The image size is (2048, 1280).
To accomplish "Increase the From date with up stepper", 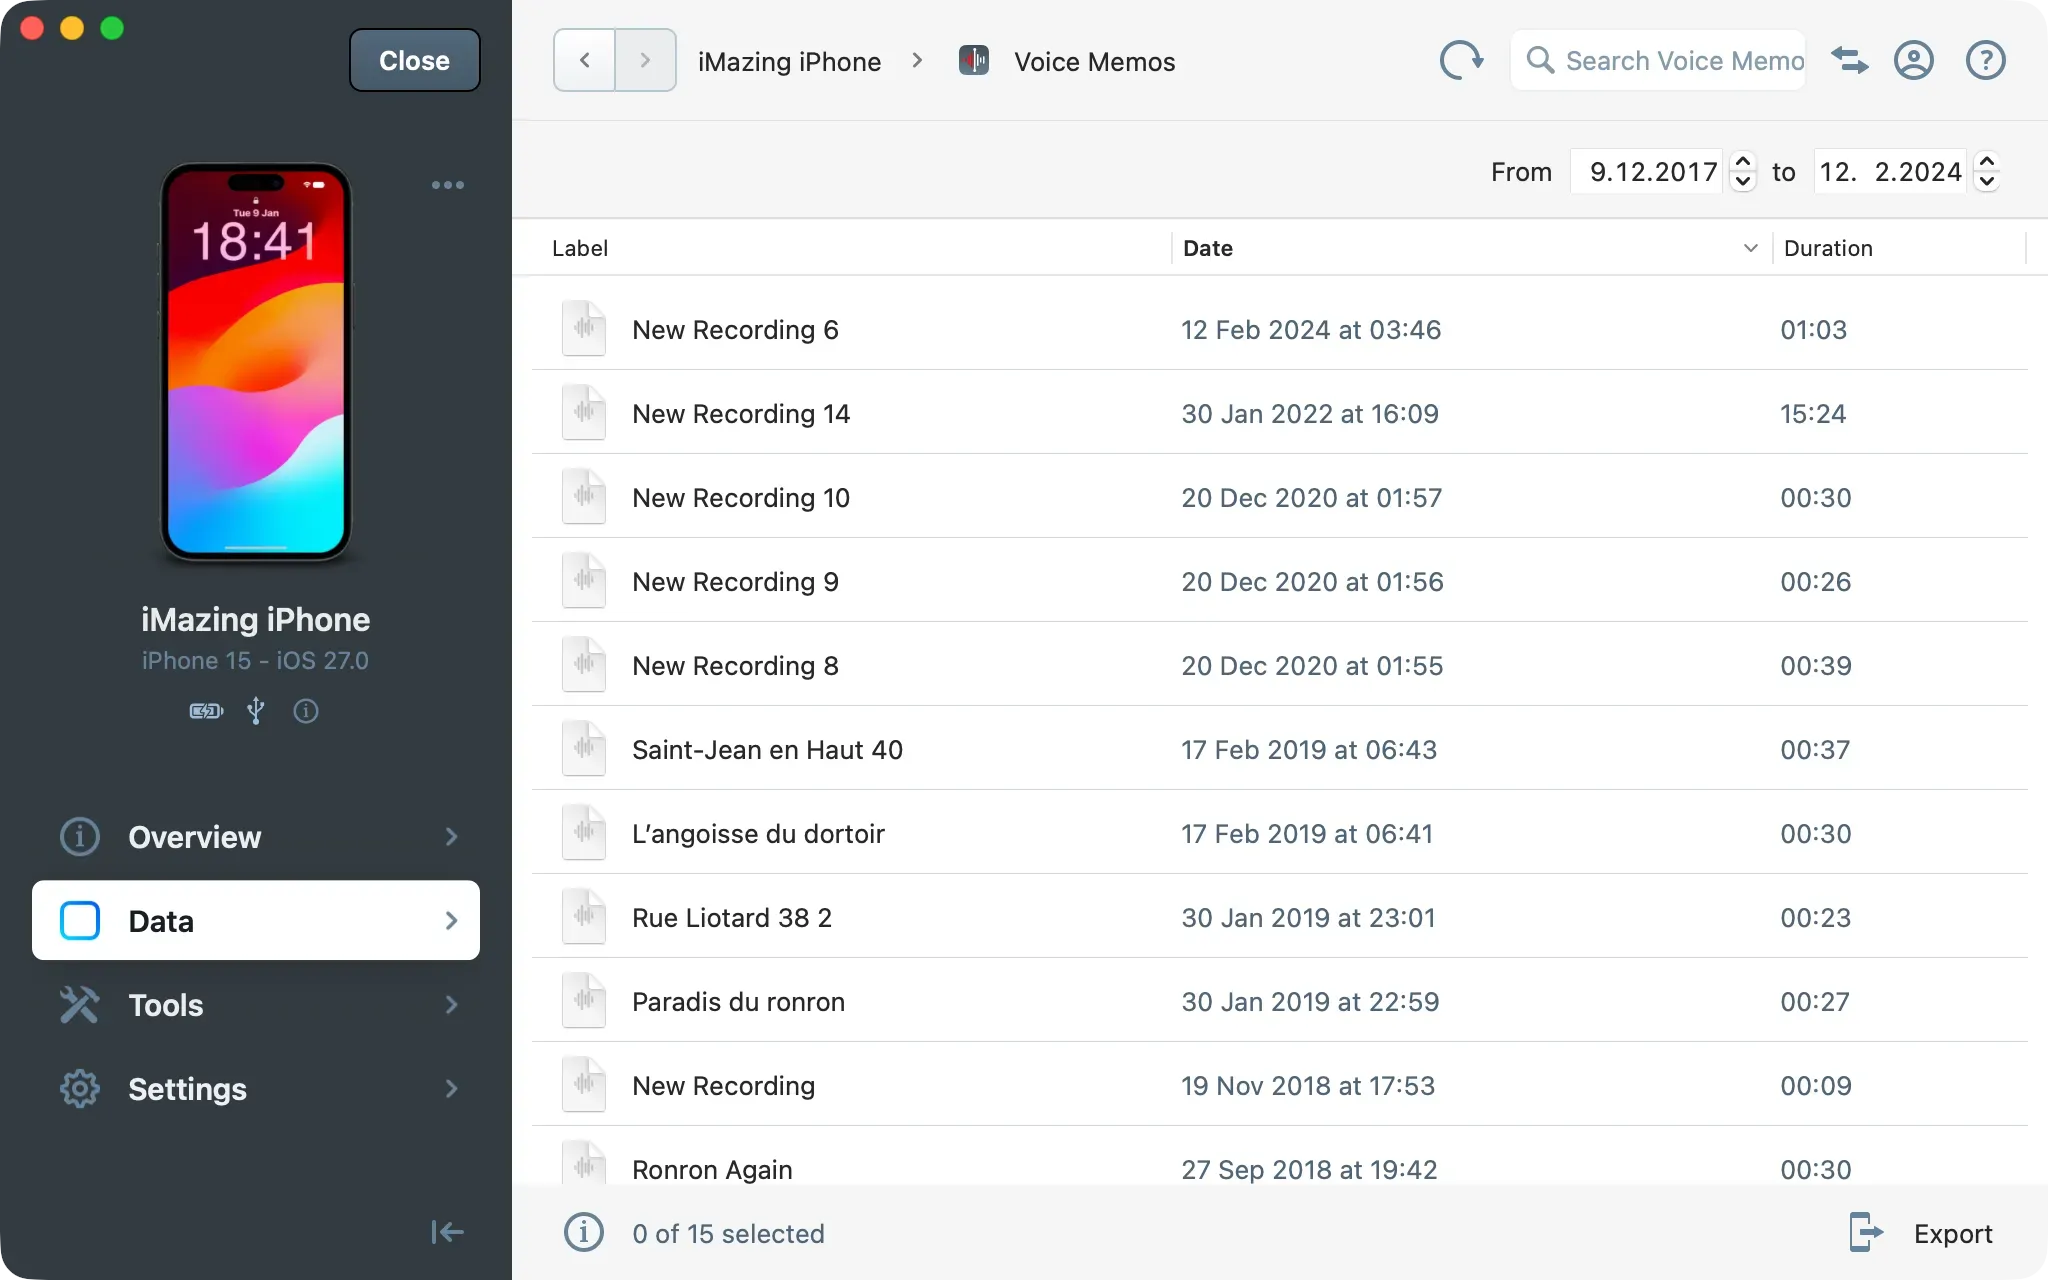I will [1743, 161].
